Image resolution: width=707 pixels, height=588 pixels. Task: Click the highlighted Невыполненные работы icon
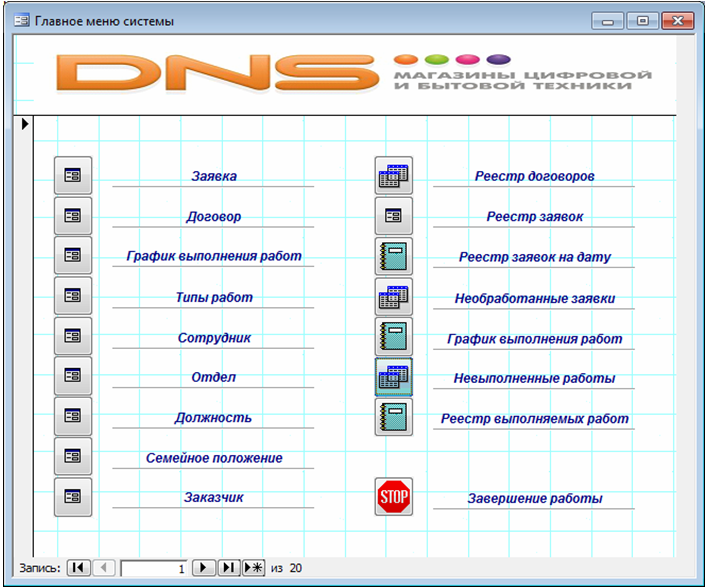pyautogui.click(x=393, y=377)
